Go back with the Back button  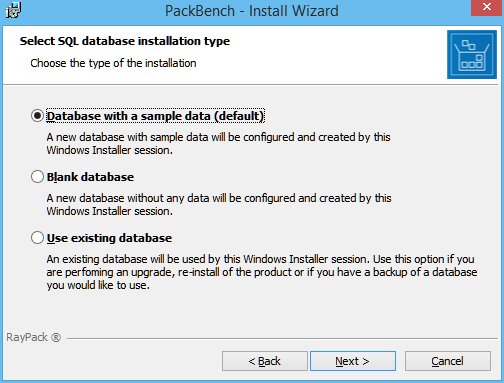(265, 361)
